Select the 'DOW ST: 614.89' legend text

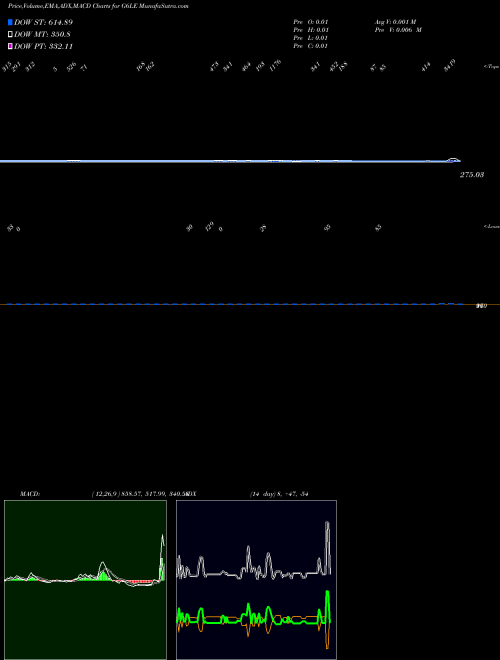coord(43,22)
